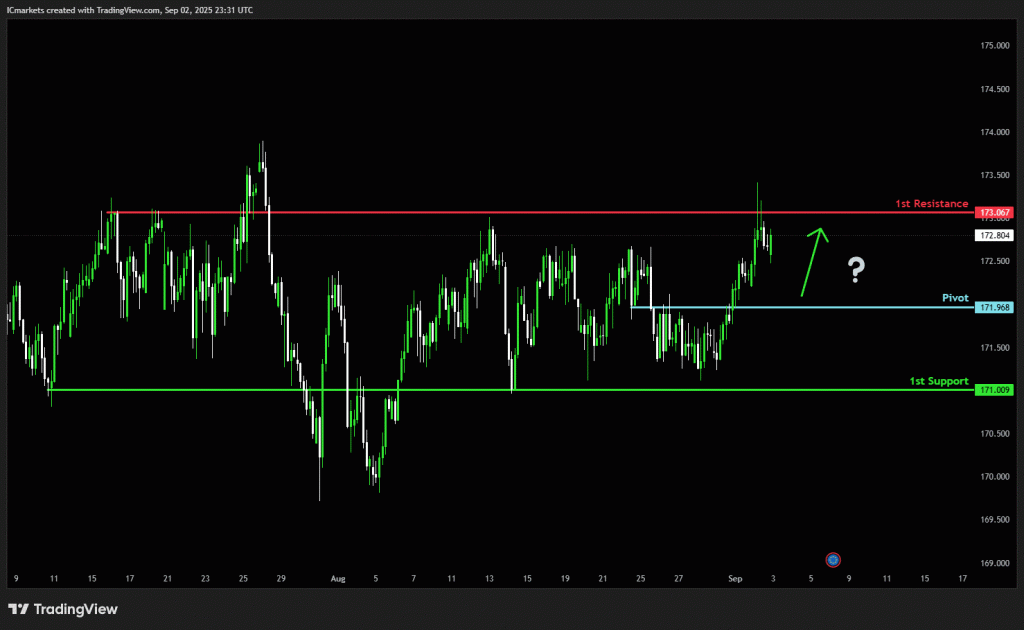Click the Pivot label
The height and width of the screenshot is (630, 1024).
pos(955,298)
